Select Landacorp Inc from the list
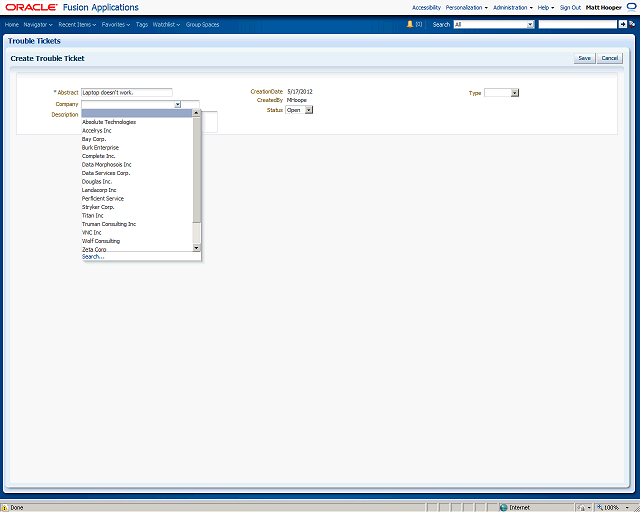The height and width of the screenshot is (512, 640). tap(137, 190)
